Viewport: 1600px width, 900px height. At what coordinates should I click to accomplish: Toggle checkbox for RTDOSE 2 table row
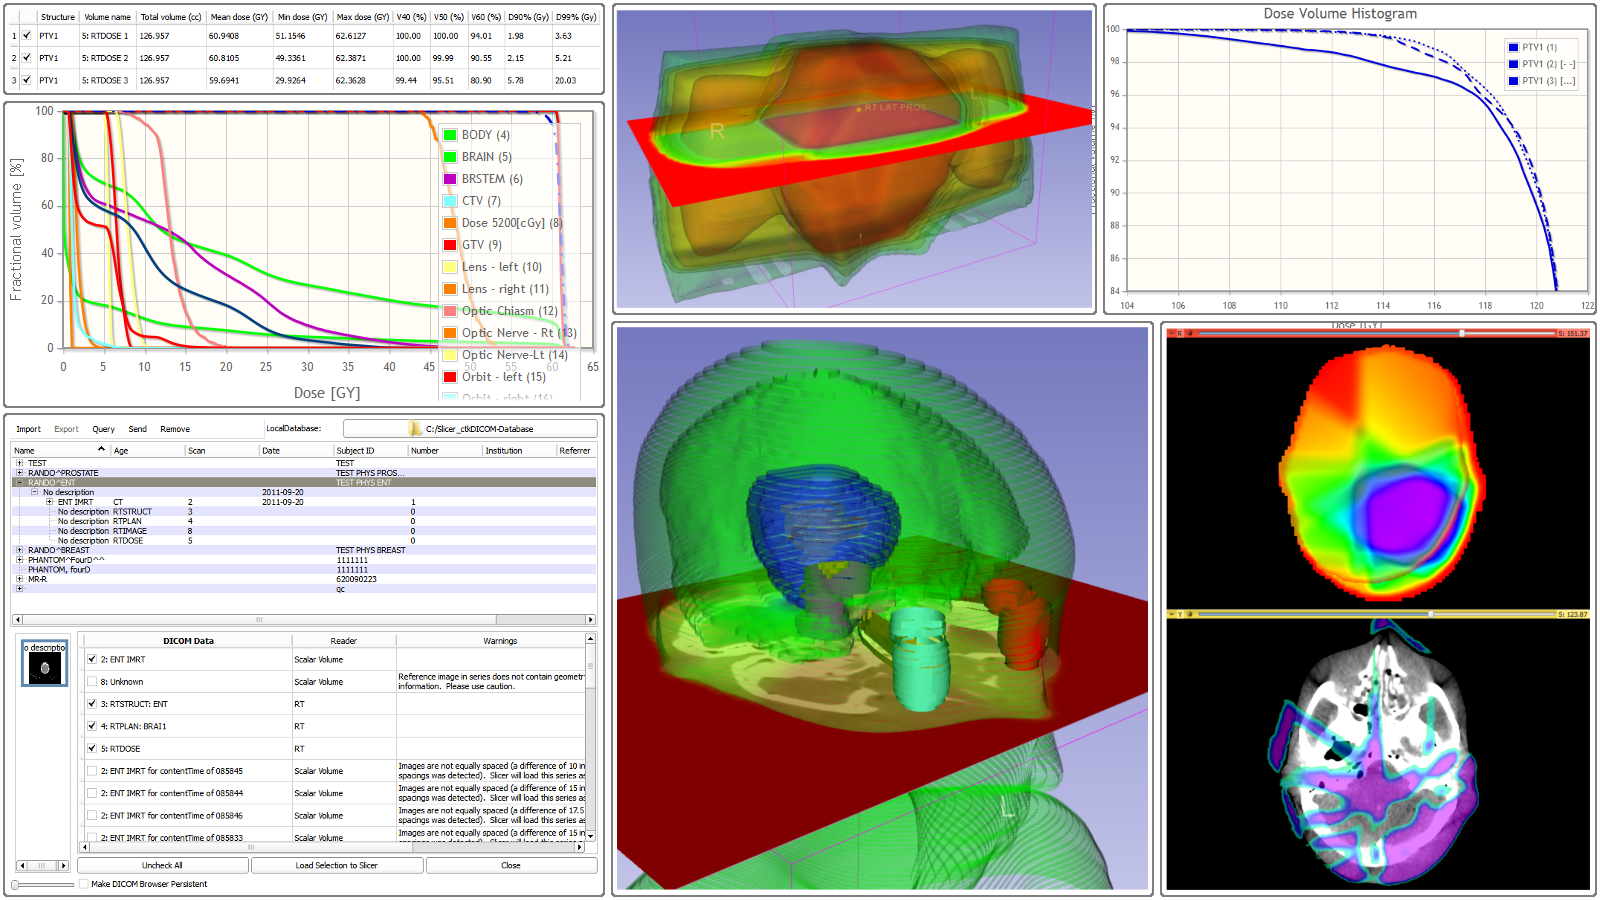27,58
